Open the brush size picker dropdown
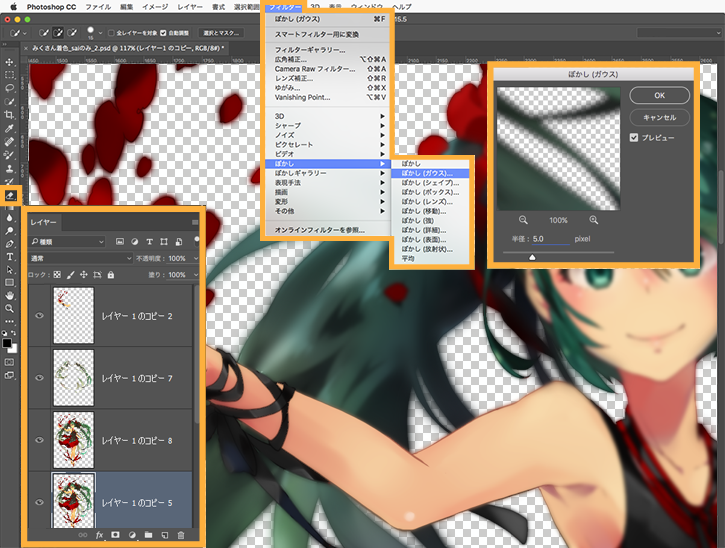Viewport: 725px width, 548px height. (99, 33)
